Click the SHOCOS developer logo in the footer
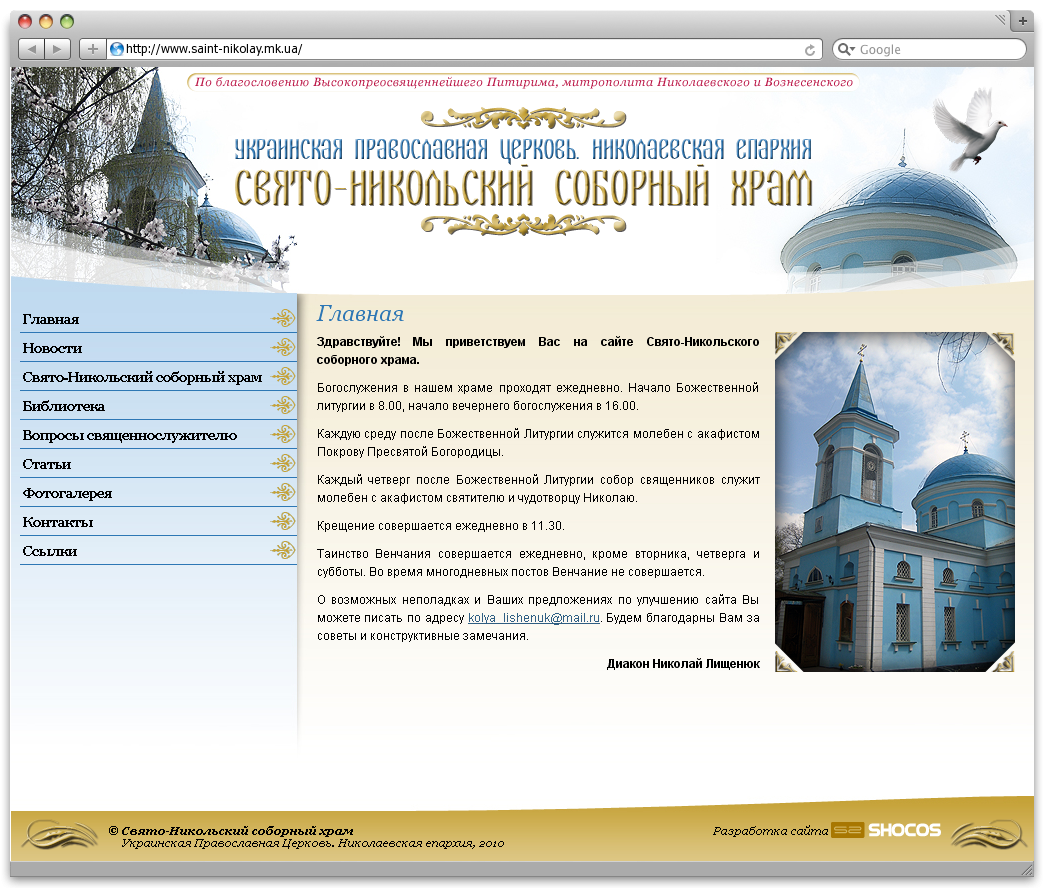The image size is (1044, 888). click(886, 829)
